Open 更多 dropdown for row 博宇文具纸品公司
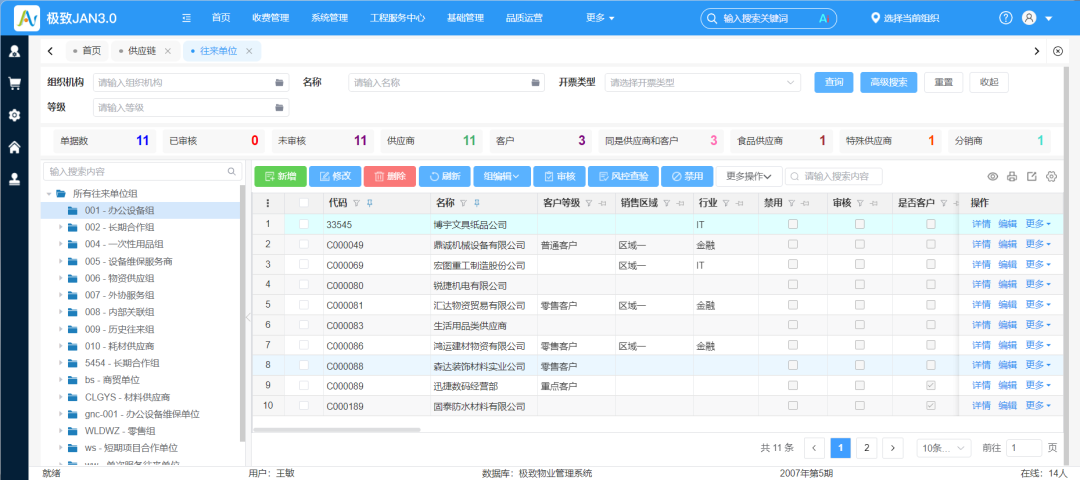The height and width of the screenshot is (480, 1080). (1038, 224)
